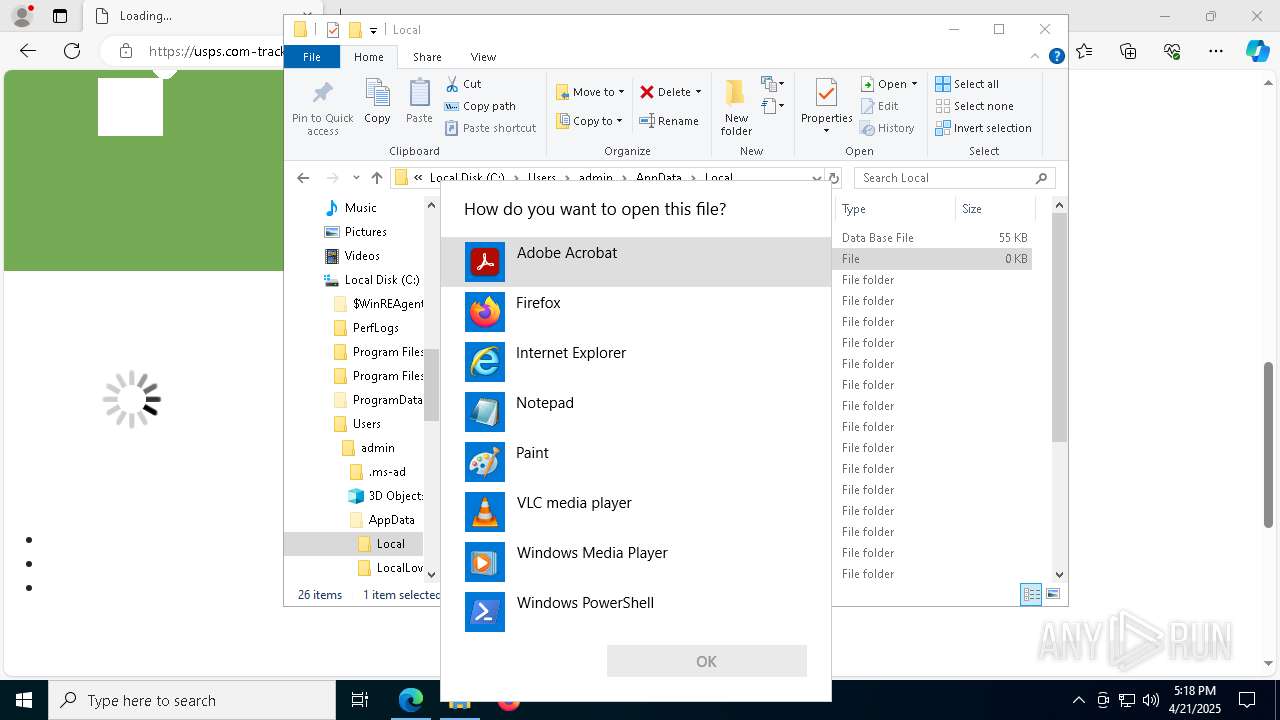Open the Move to dropdown
Viewport: 1280px width, 720px height.
point(590,92)
